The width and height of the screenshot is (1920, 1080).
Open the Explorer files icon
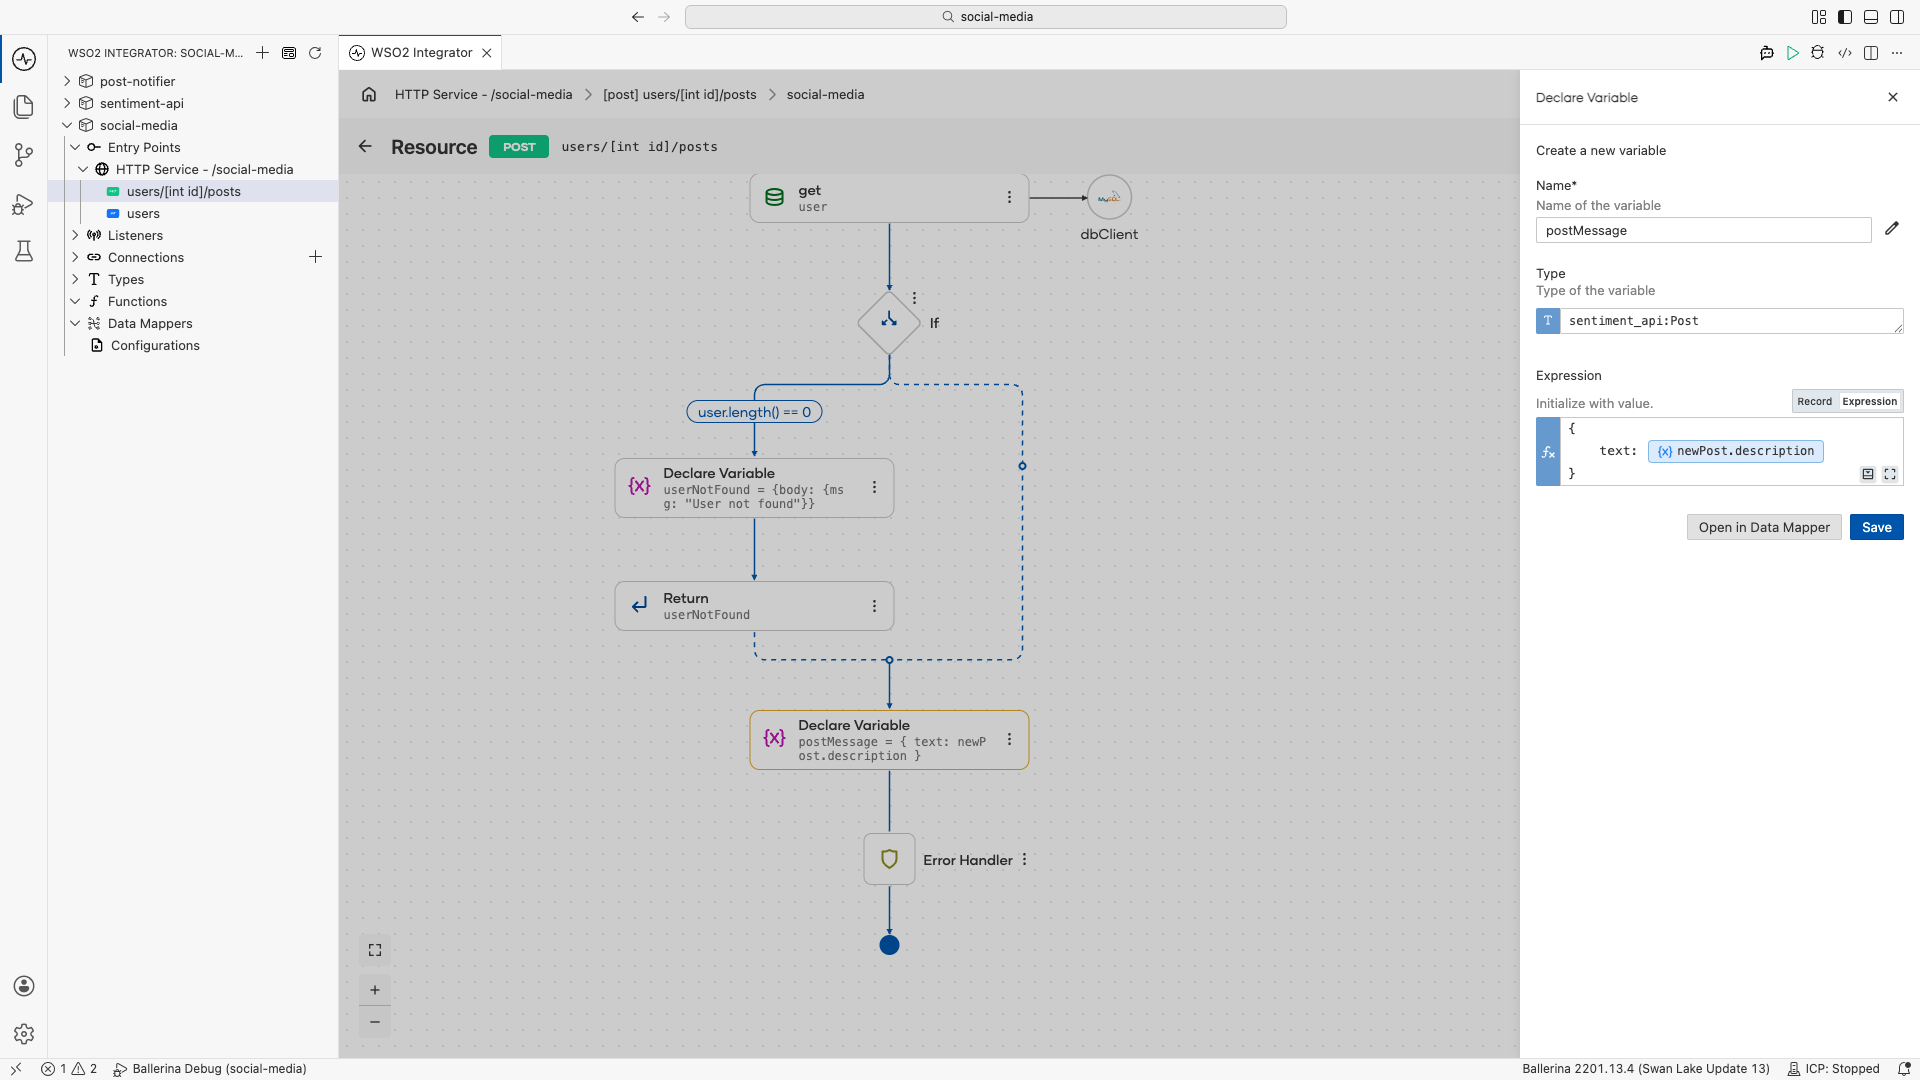pyautogui.click(x=24, y=107)
